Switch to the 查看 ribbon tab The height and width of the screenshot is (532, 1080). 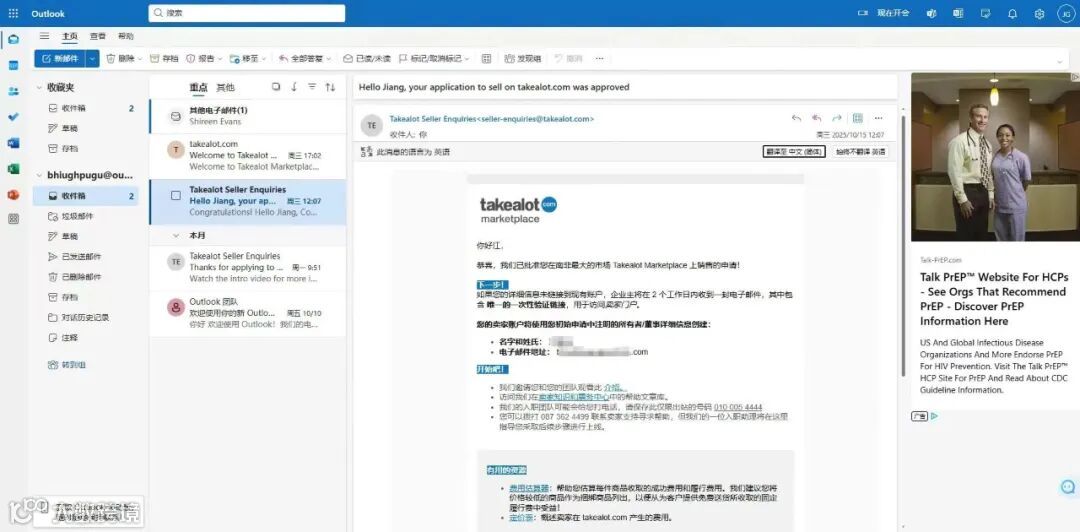tap(98, 36)
